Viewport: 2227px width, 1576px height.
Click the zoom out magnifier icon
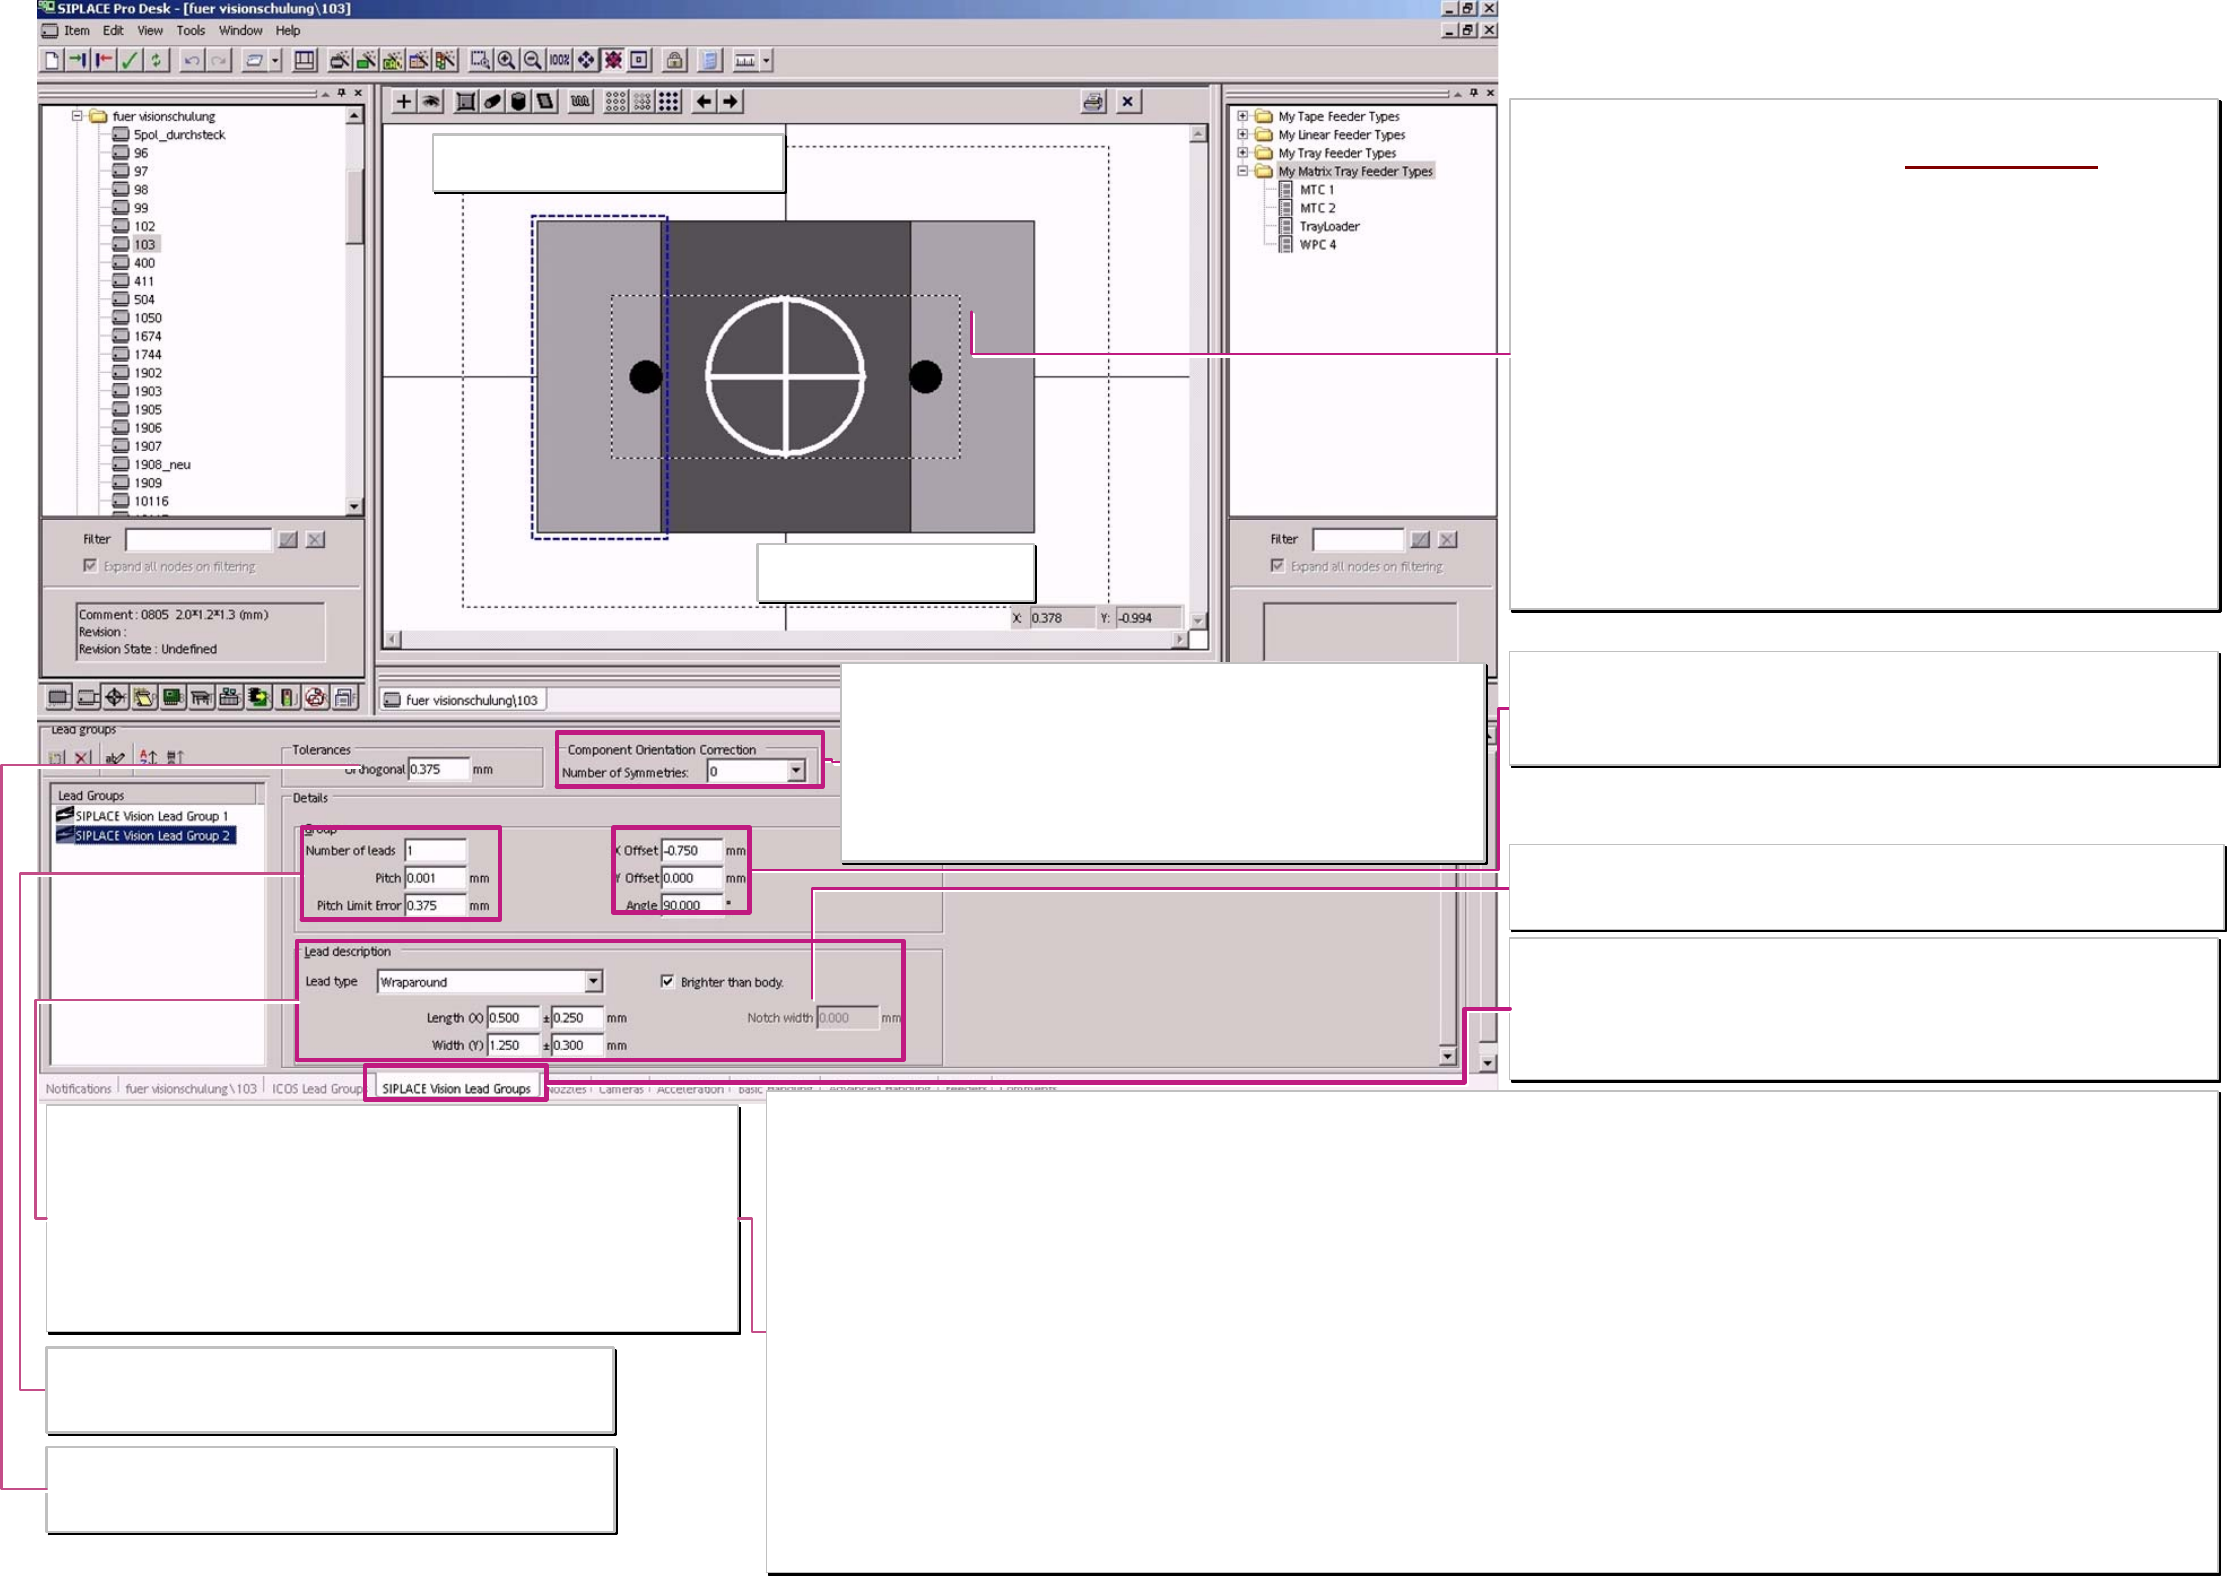pyautogui.click(x=533, y=61)
